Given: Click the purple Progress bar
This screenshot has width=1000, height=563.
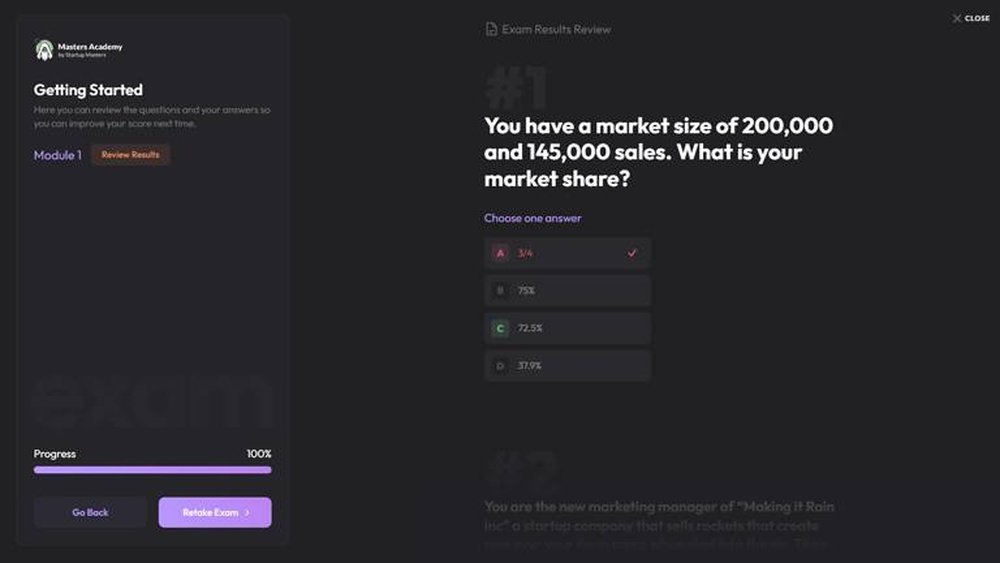Looking at the screenshot, I should (152, 469).
